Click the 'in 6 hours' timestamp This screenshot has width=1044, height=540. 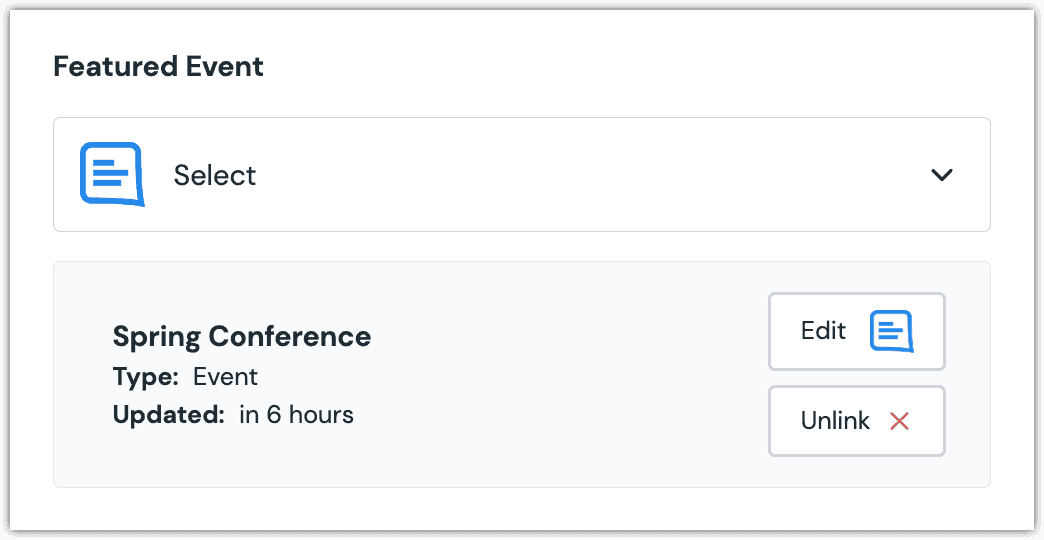(x=297, y=415)
